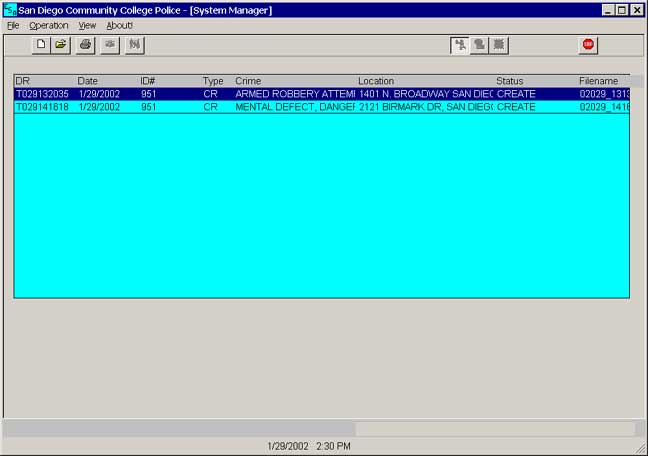Open the File menu

[x=13, y=26]
